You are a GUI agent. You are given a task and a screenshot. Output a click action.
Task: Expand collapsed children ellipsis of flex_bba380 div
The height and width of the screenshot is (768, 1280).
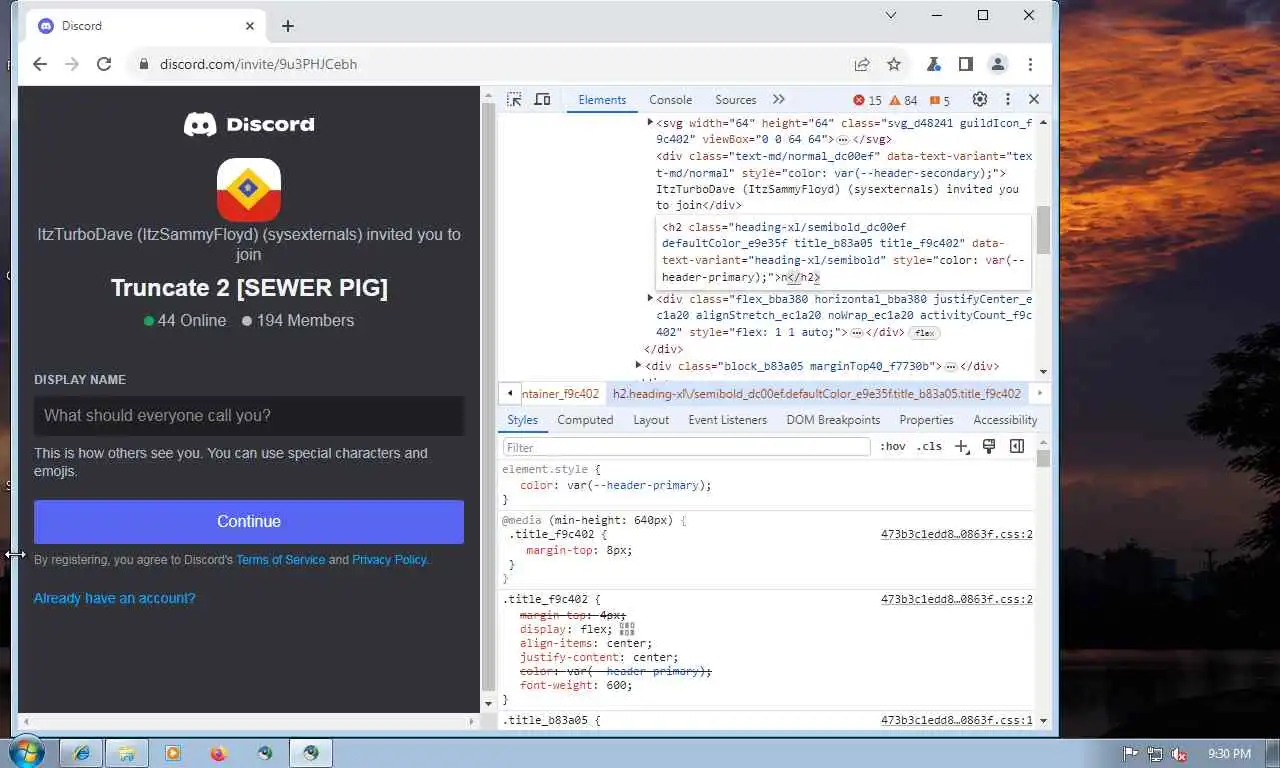857,332
